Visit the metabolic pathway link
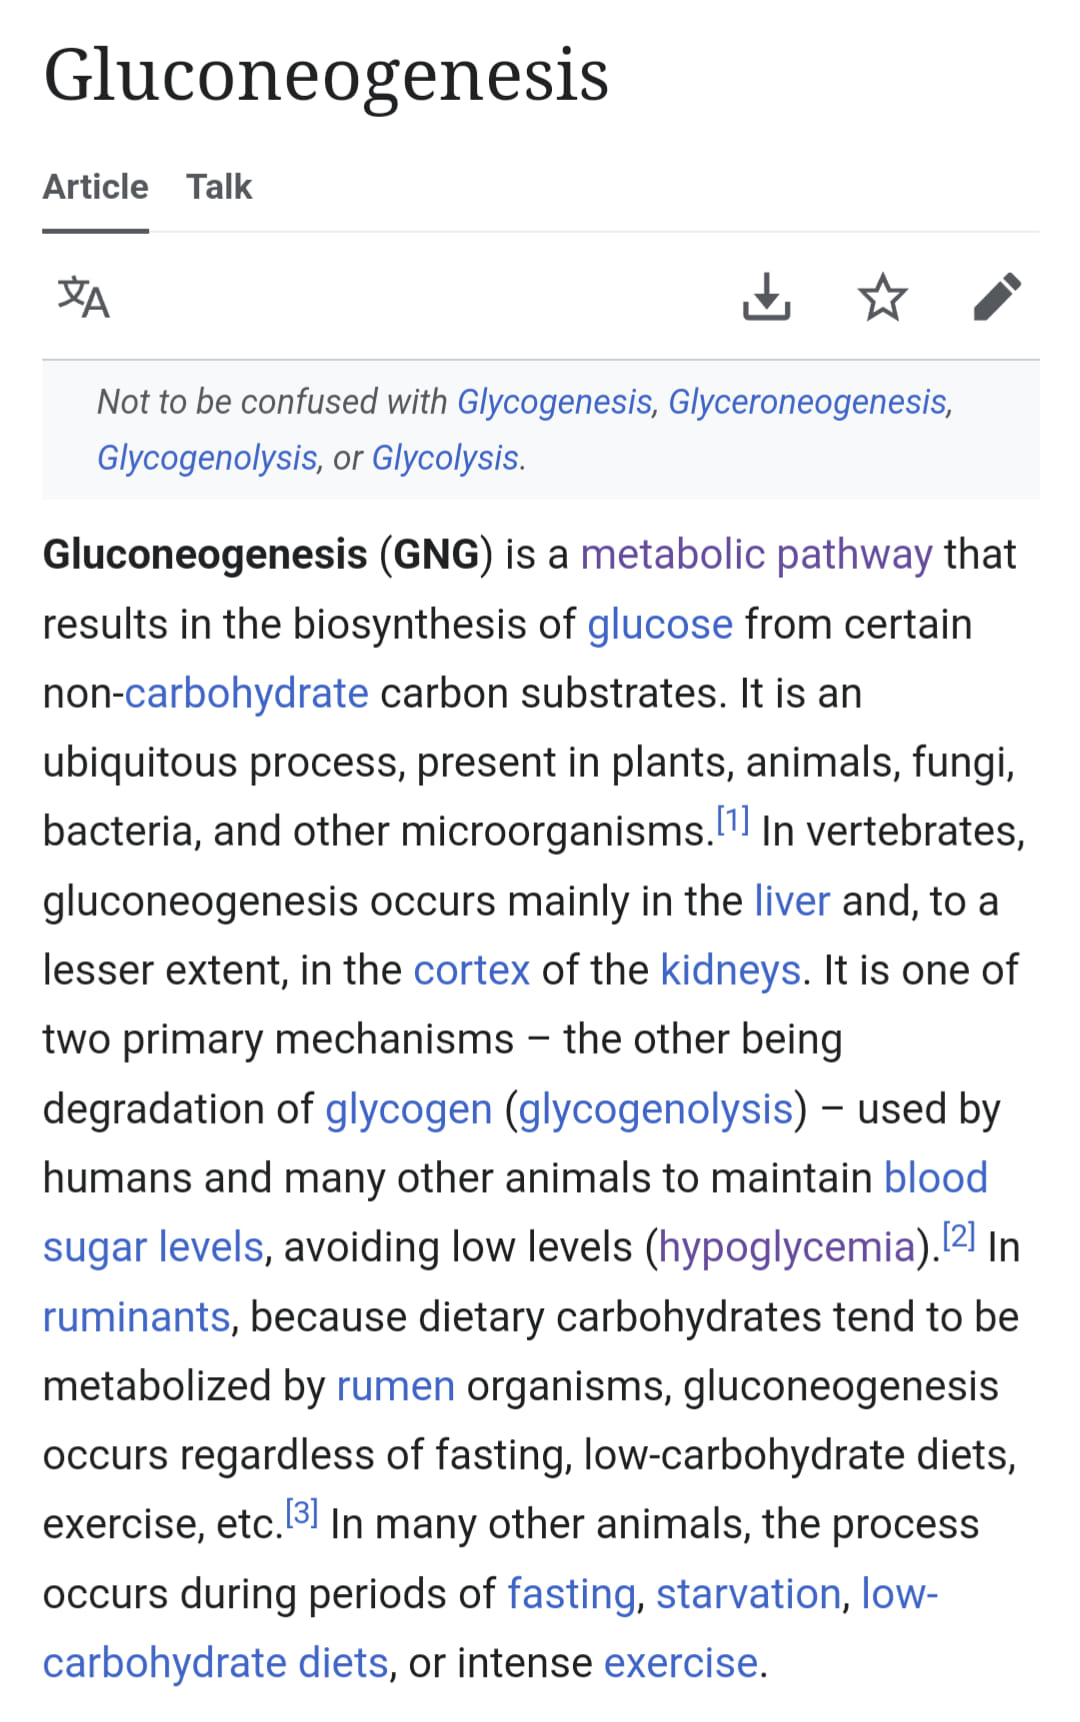Screen dimensions: 1080x1722 [x=756, y=554]
